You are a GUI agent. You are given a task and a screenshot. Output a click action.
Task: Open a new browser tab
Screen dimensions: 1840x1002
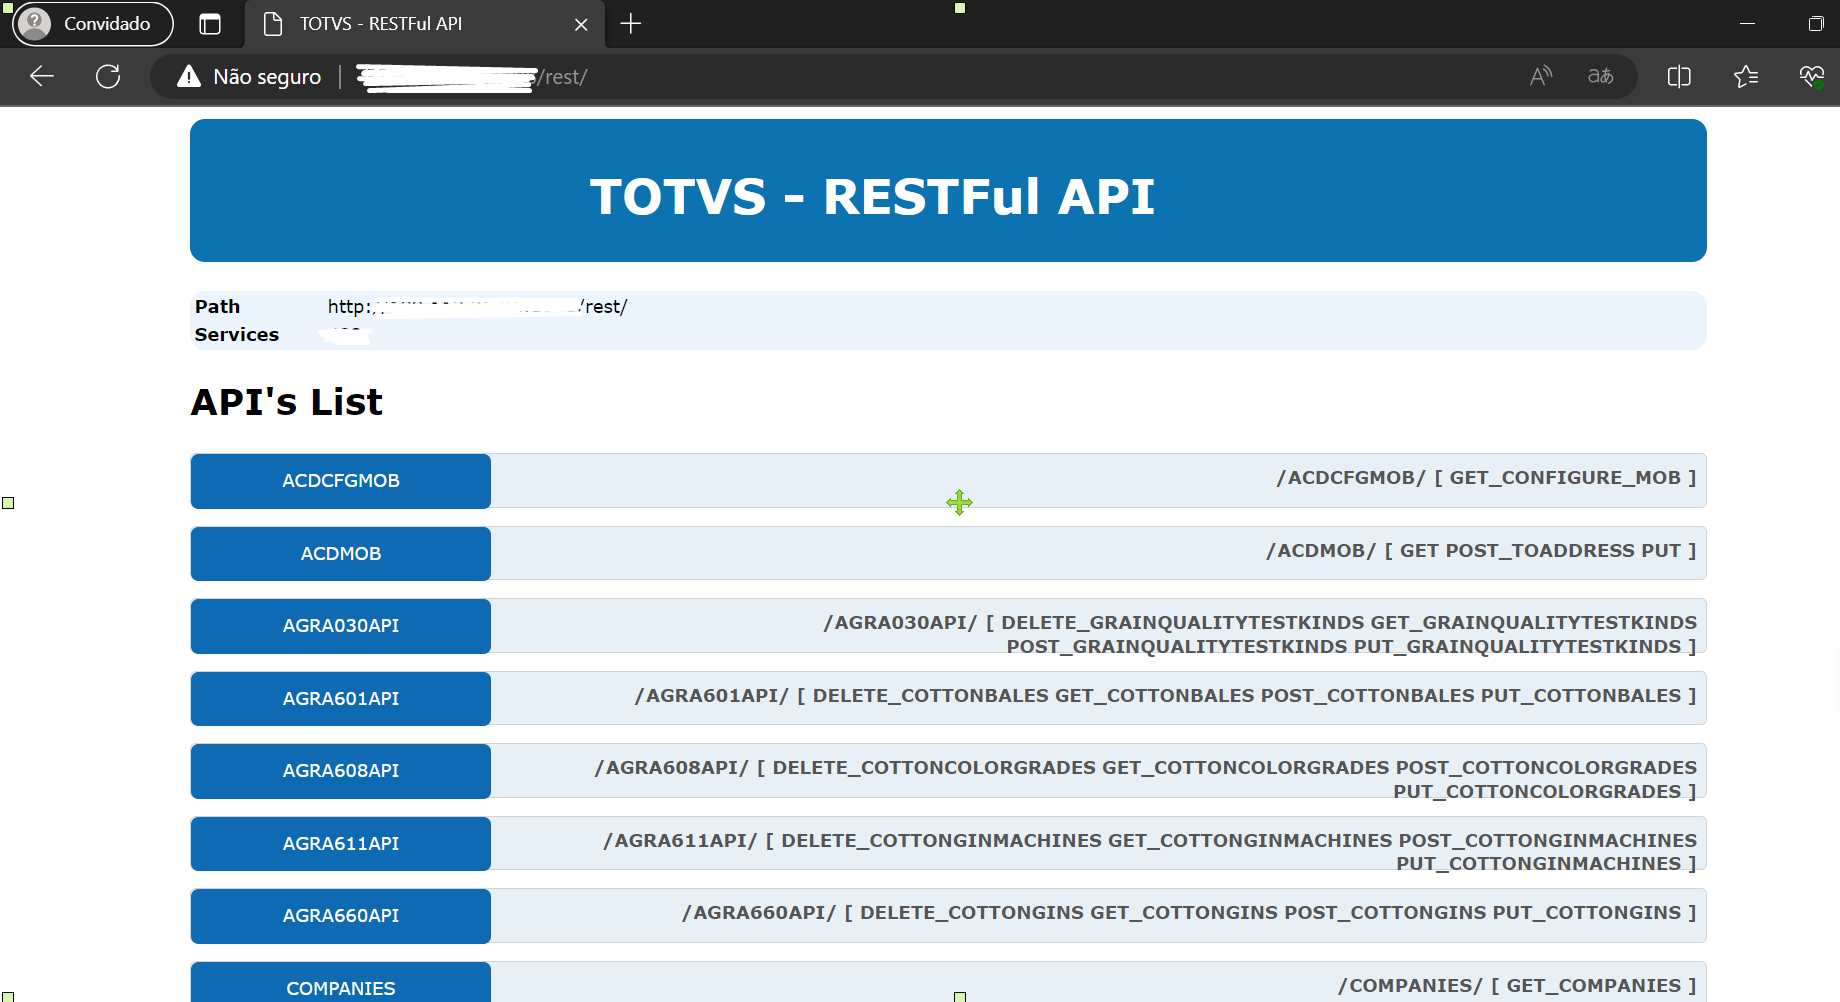click(x=630, y=23)
